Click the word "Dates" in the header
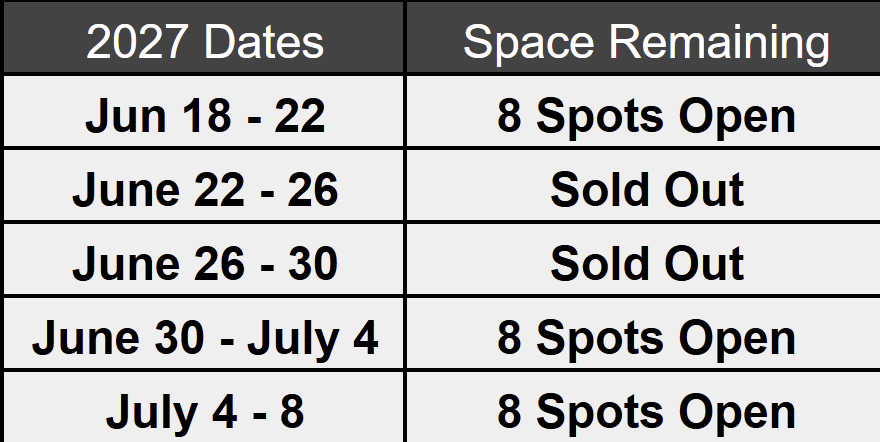Image resolution: width=880 pixels, height=442 pixels. [264, 42]
